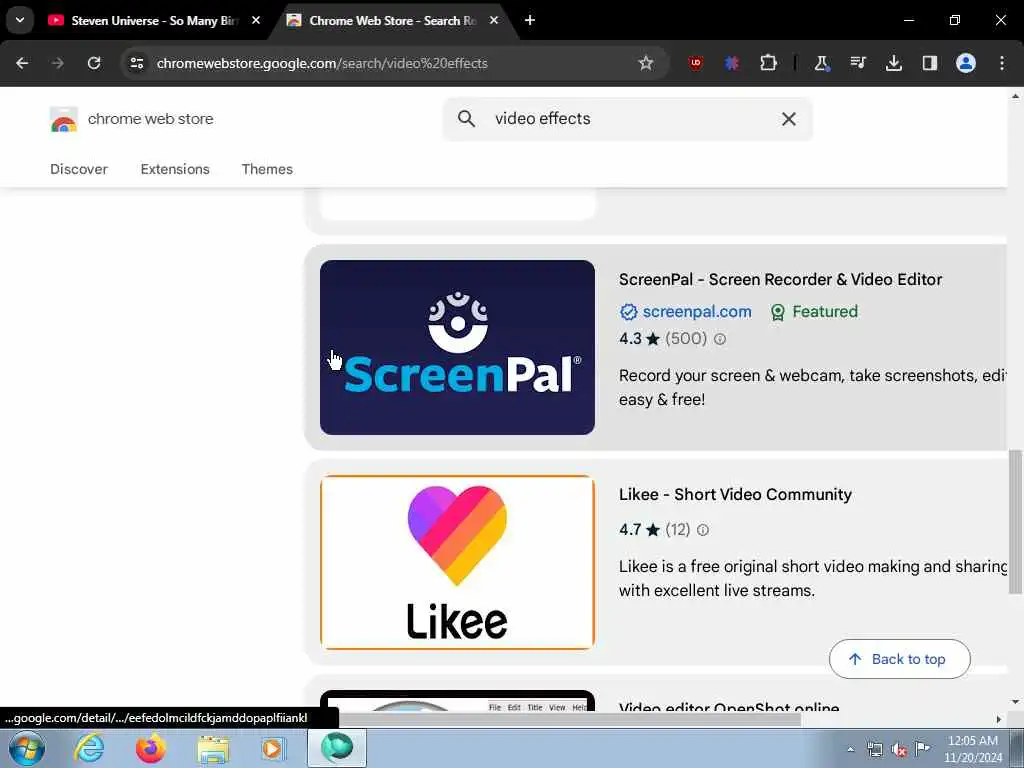Go to the Themes section
The width and height of the screenshot is (1024, 768).
(267, 169)
